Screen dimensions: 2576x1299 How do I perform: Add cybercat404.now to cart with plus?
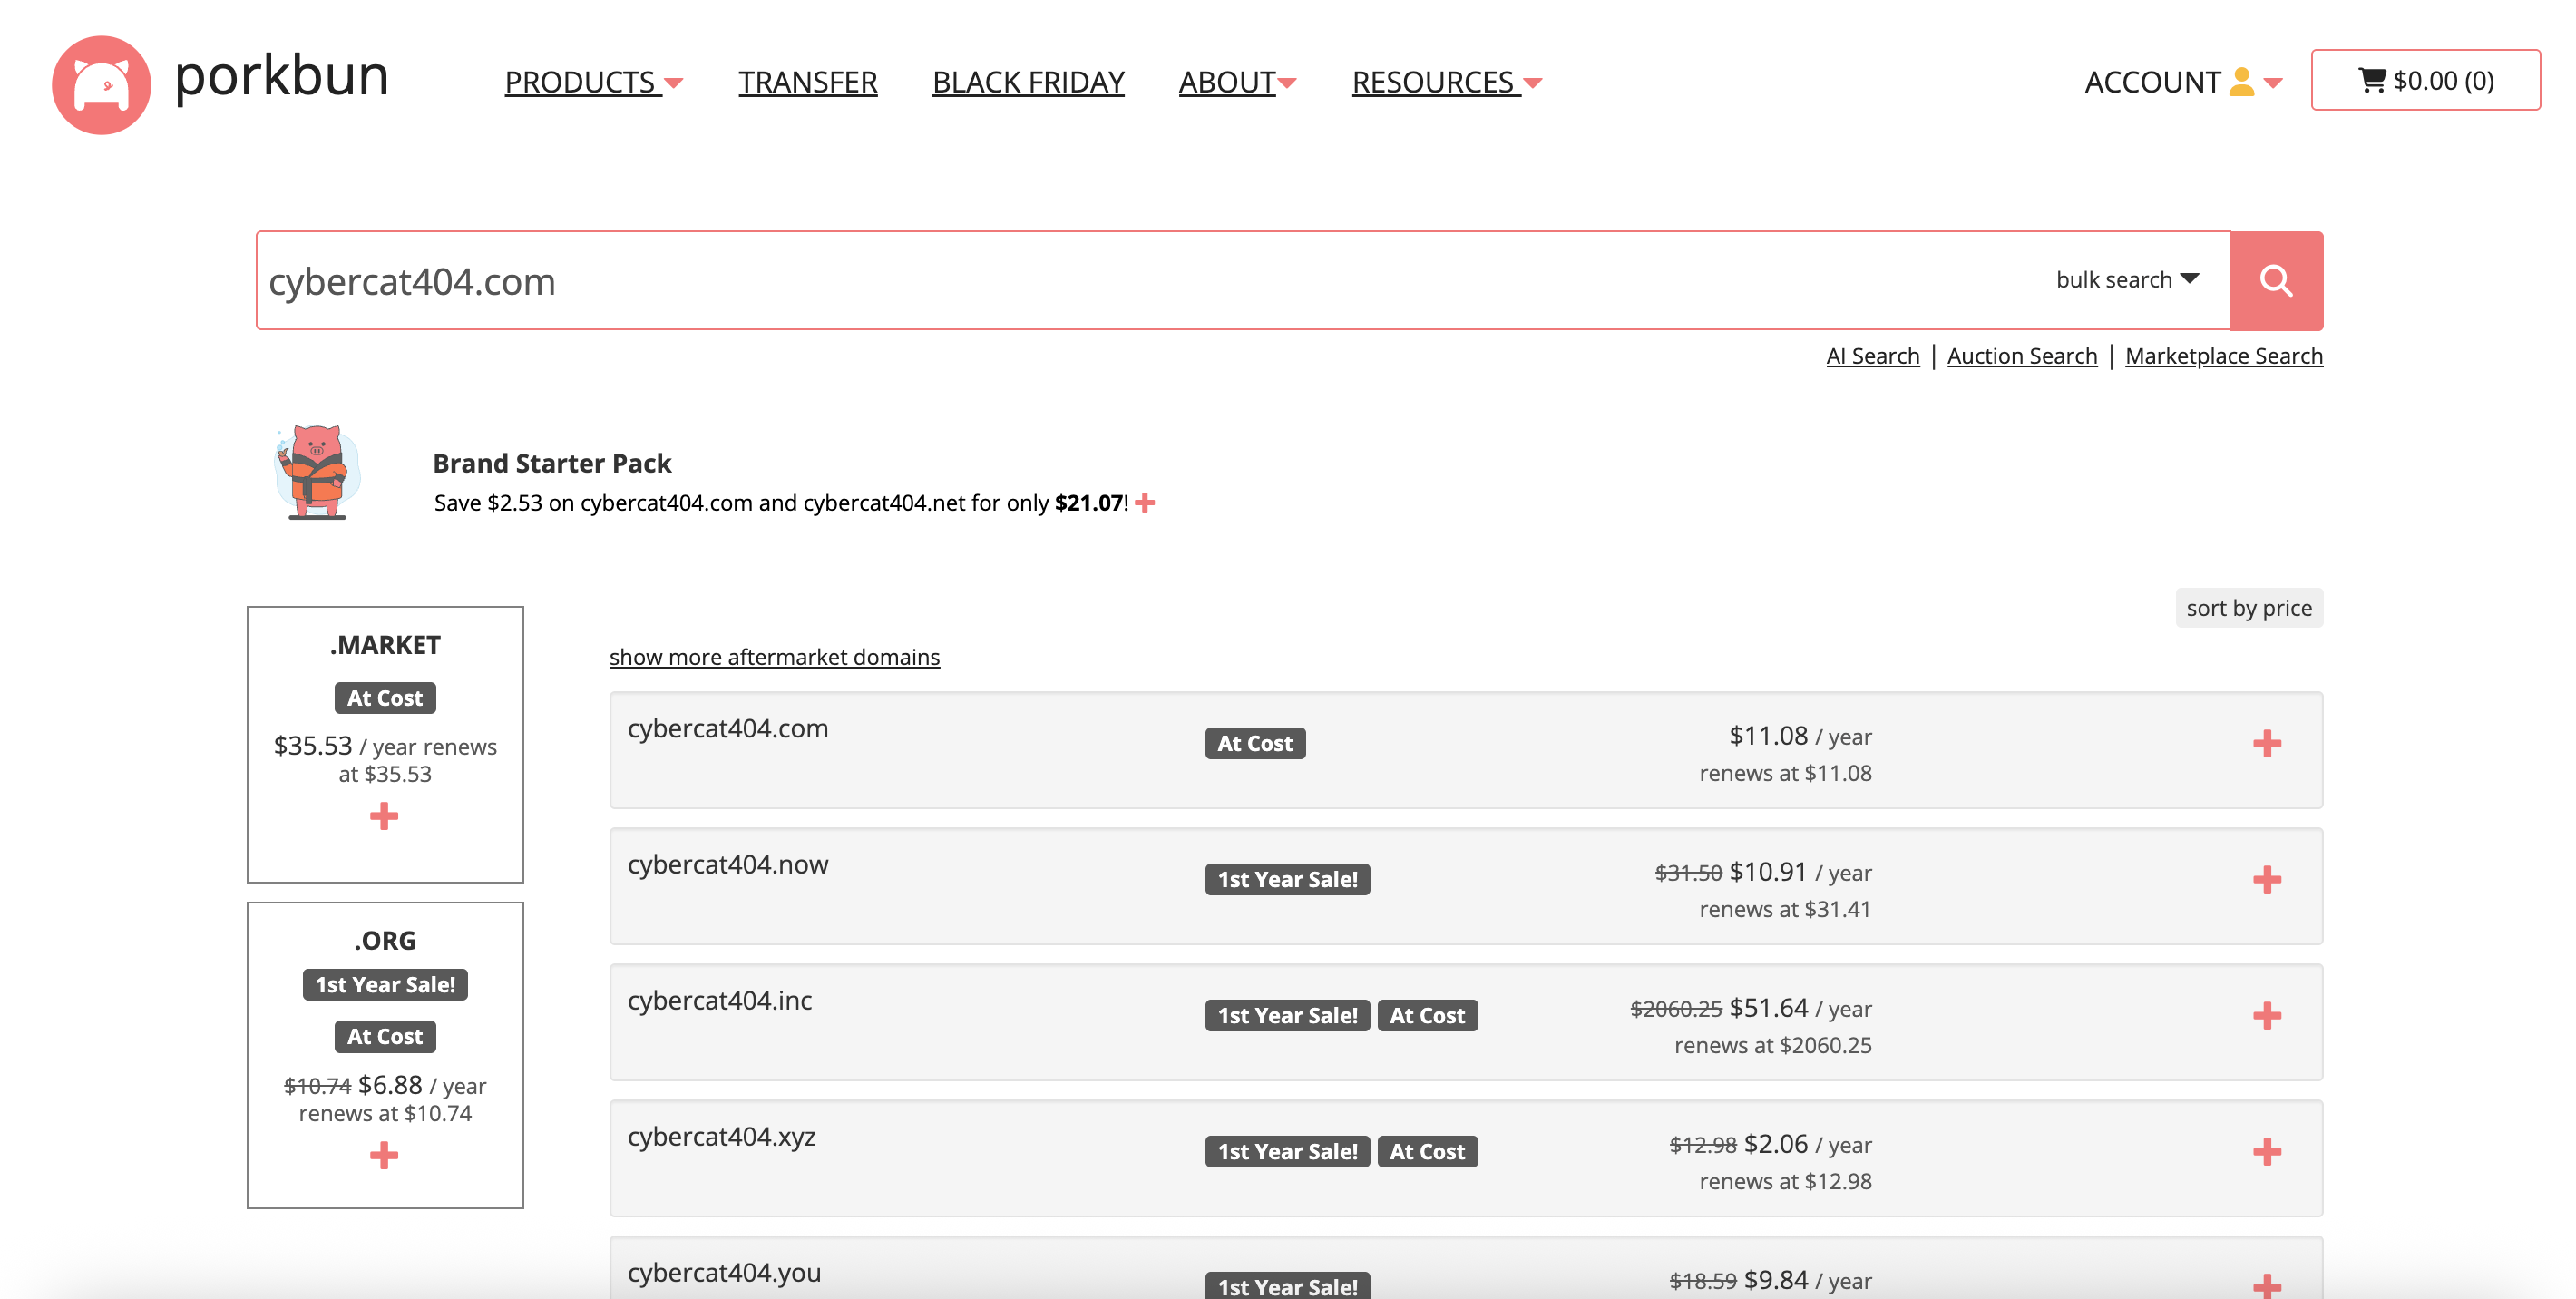(x=2267, y=879)
